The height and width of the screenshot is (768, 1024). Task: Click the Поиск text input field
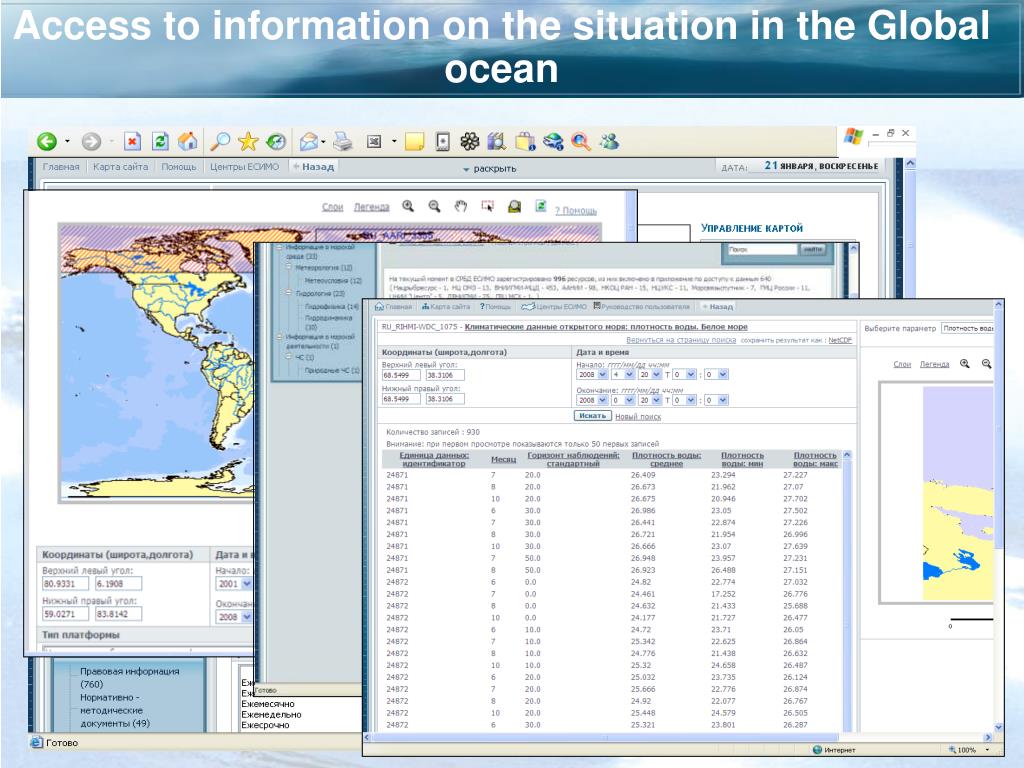click(x=762, y=249)
